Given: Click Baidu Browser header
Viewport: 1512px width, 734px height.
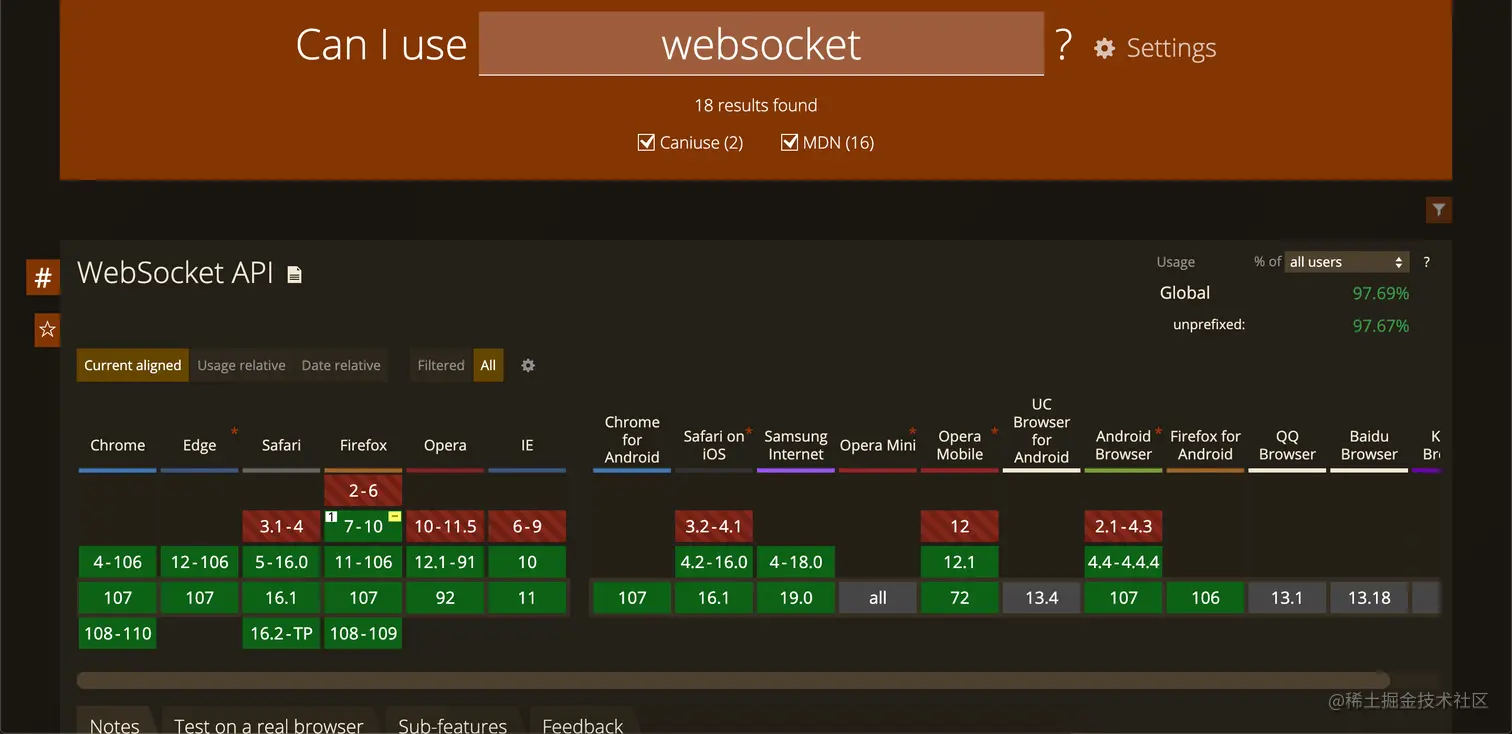Looking at the screenshot, I should [x=1369, y=445].
